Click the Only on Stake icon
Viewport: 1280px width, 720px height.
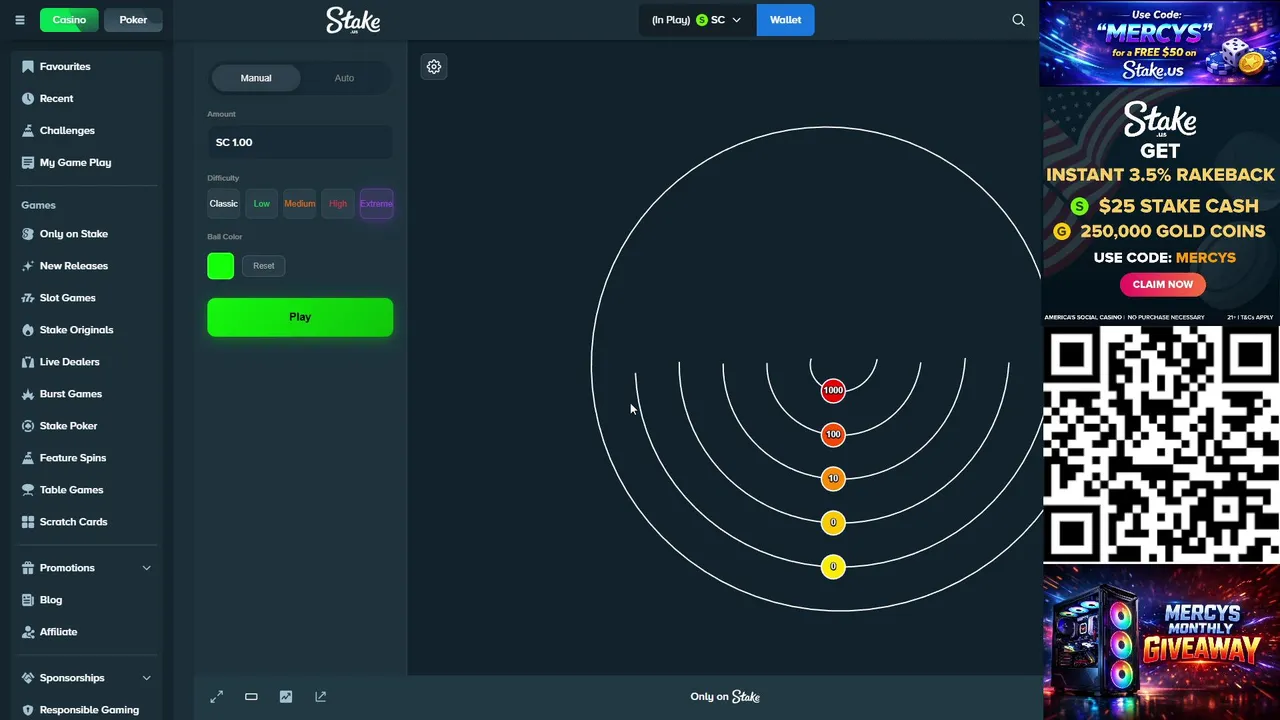28,234
